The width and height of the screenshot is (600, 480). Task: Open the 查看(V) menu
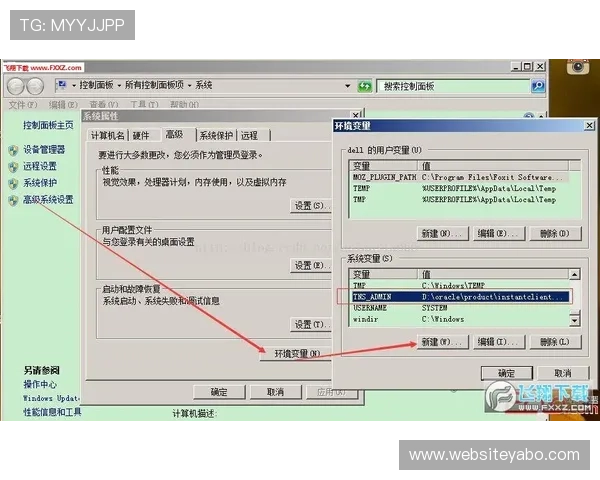click(104, 104)
